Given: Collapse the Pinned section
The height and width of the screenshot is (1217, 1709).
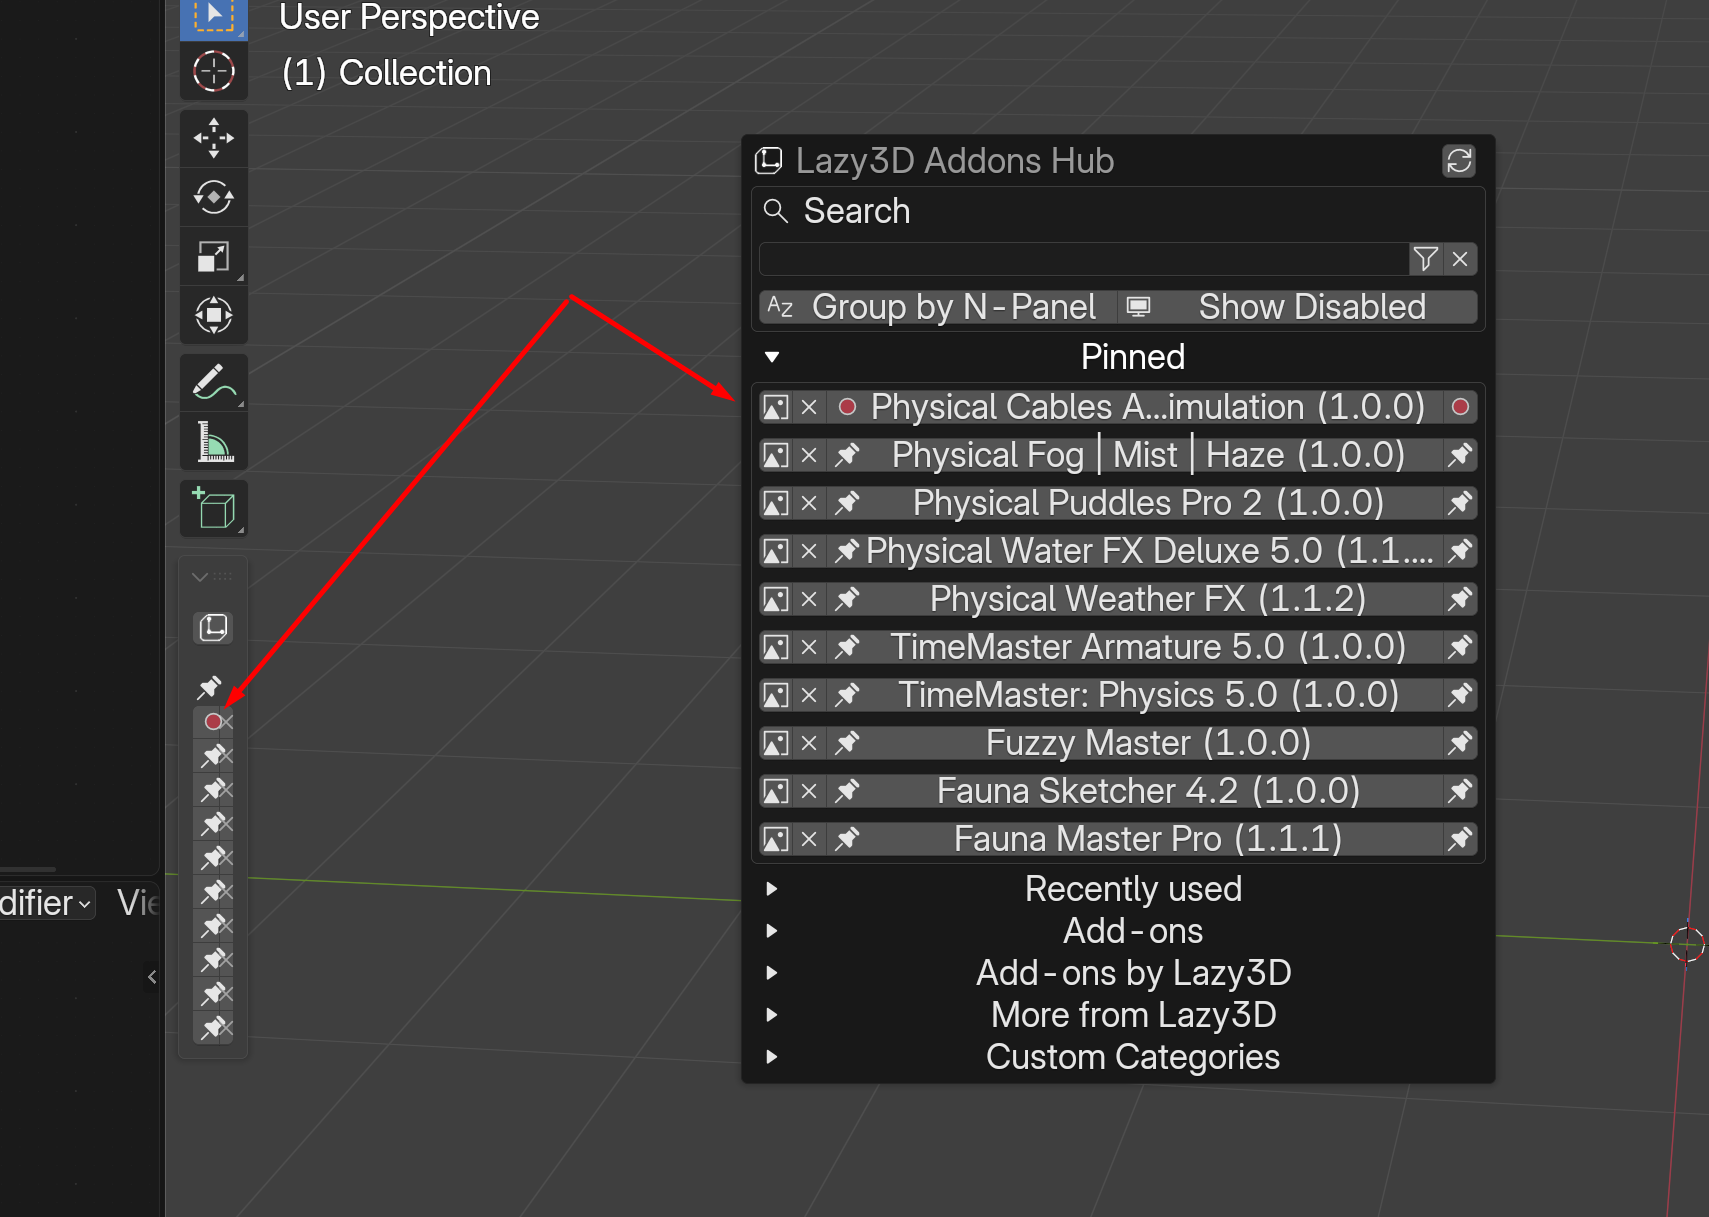Looking at the screenshot, I should pos(772,357).
